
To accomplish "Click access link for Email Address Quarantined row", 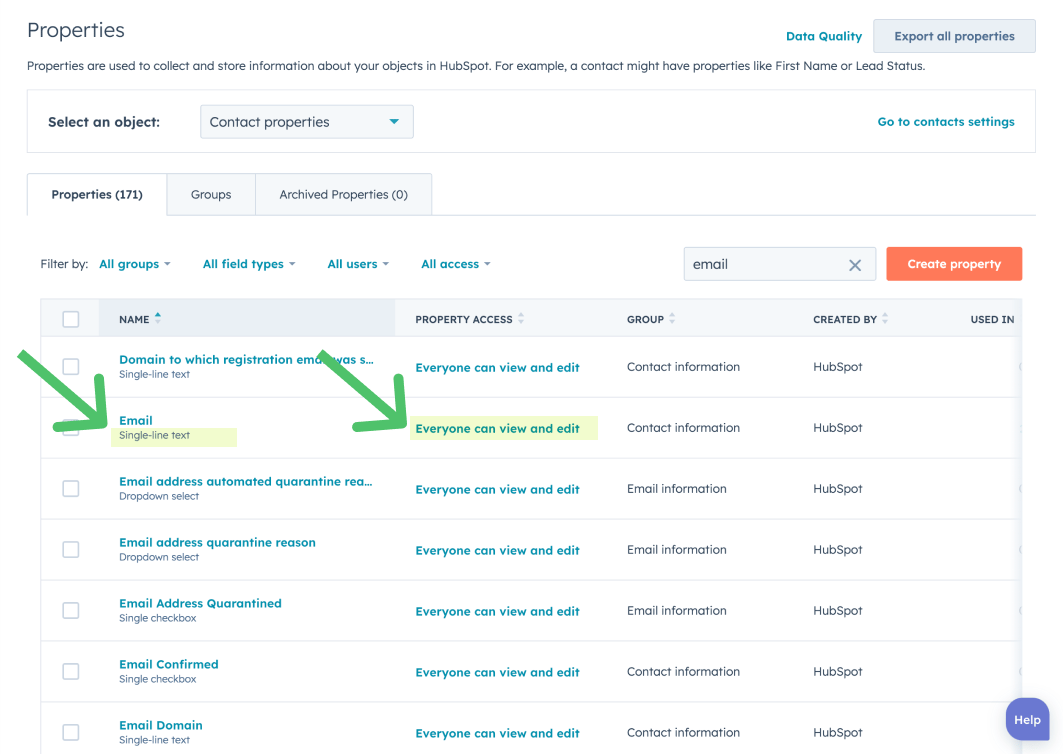I will click(497, 611).
